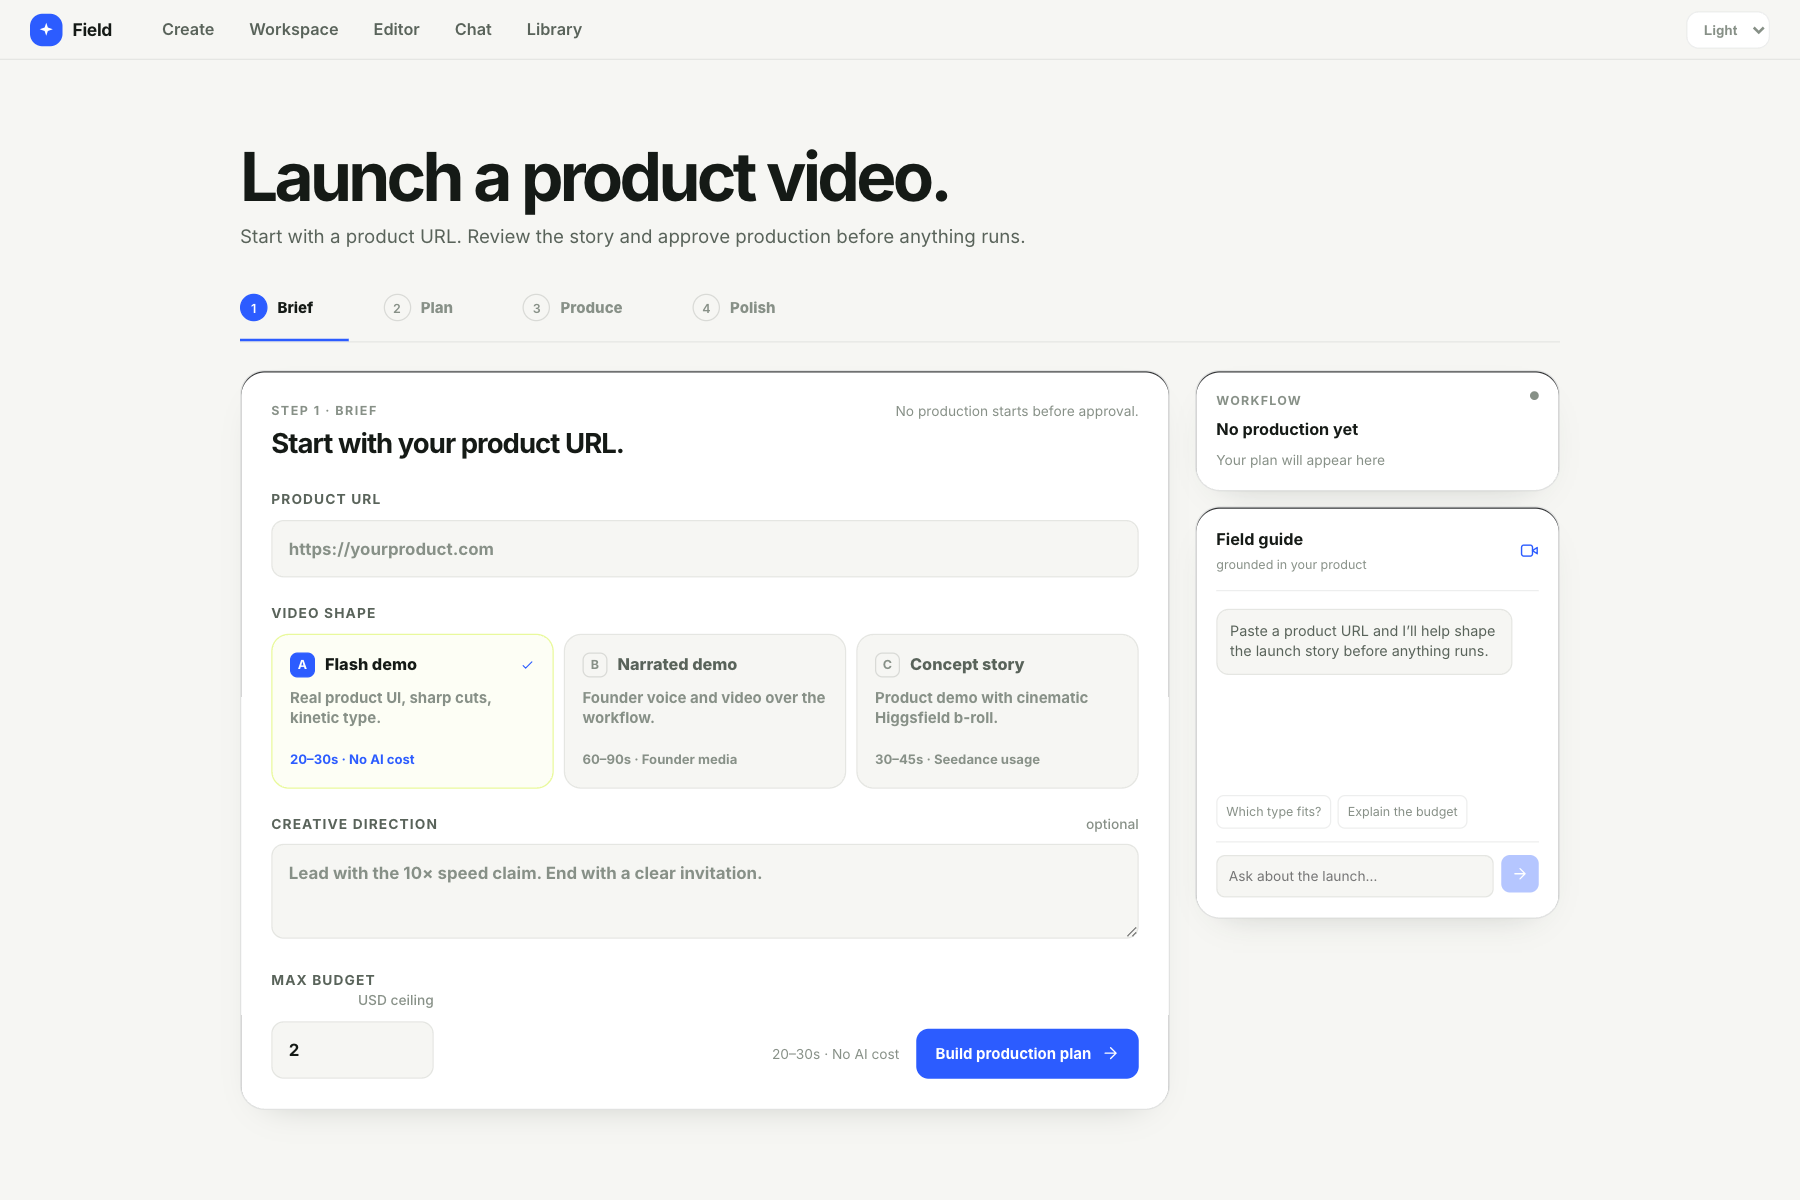
Task: Click the 'Explain the budget' suggestion
Action: point(1402,812)
